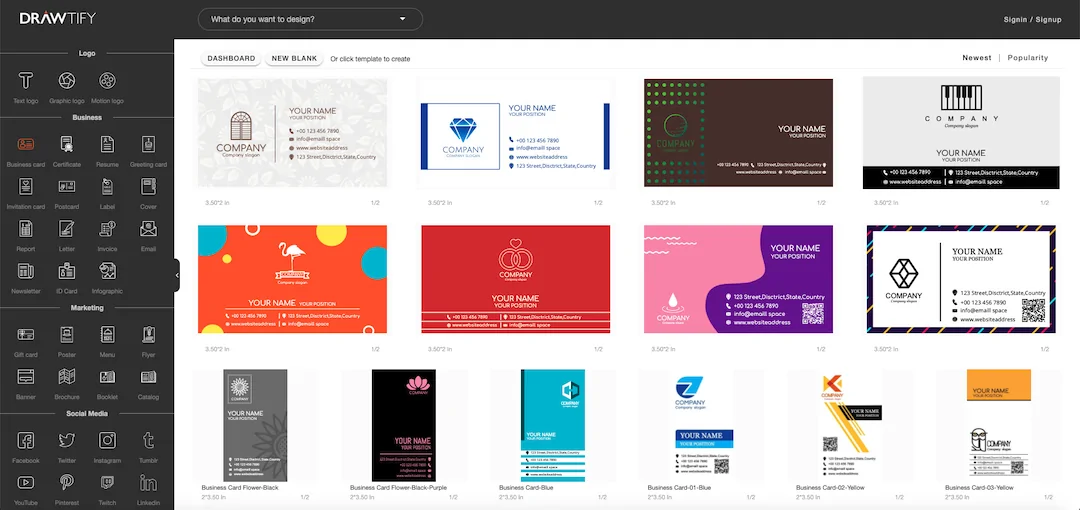The height and width of the screenshot is (510, 1080).
Task: Open the striped-border hexagon card template
Action: (x=961, y=279)
